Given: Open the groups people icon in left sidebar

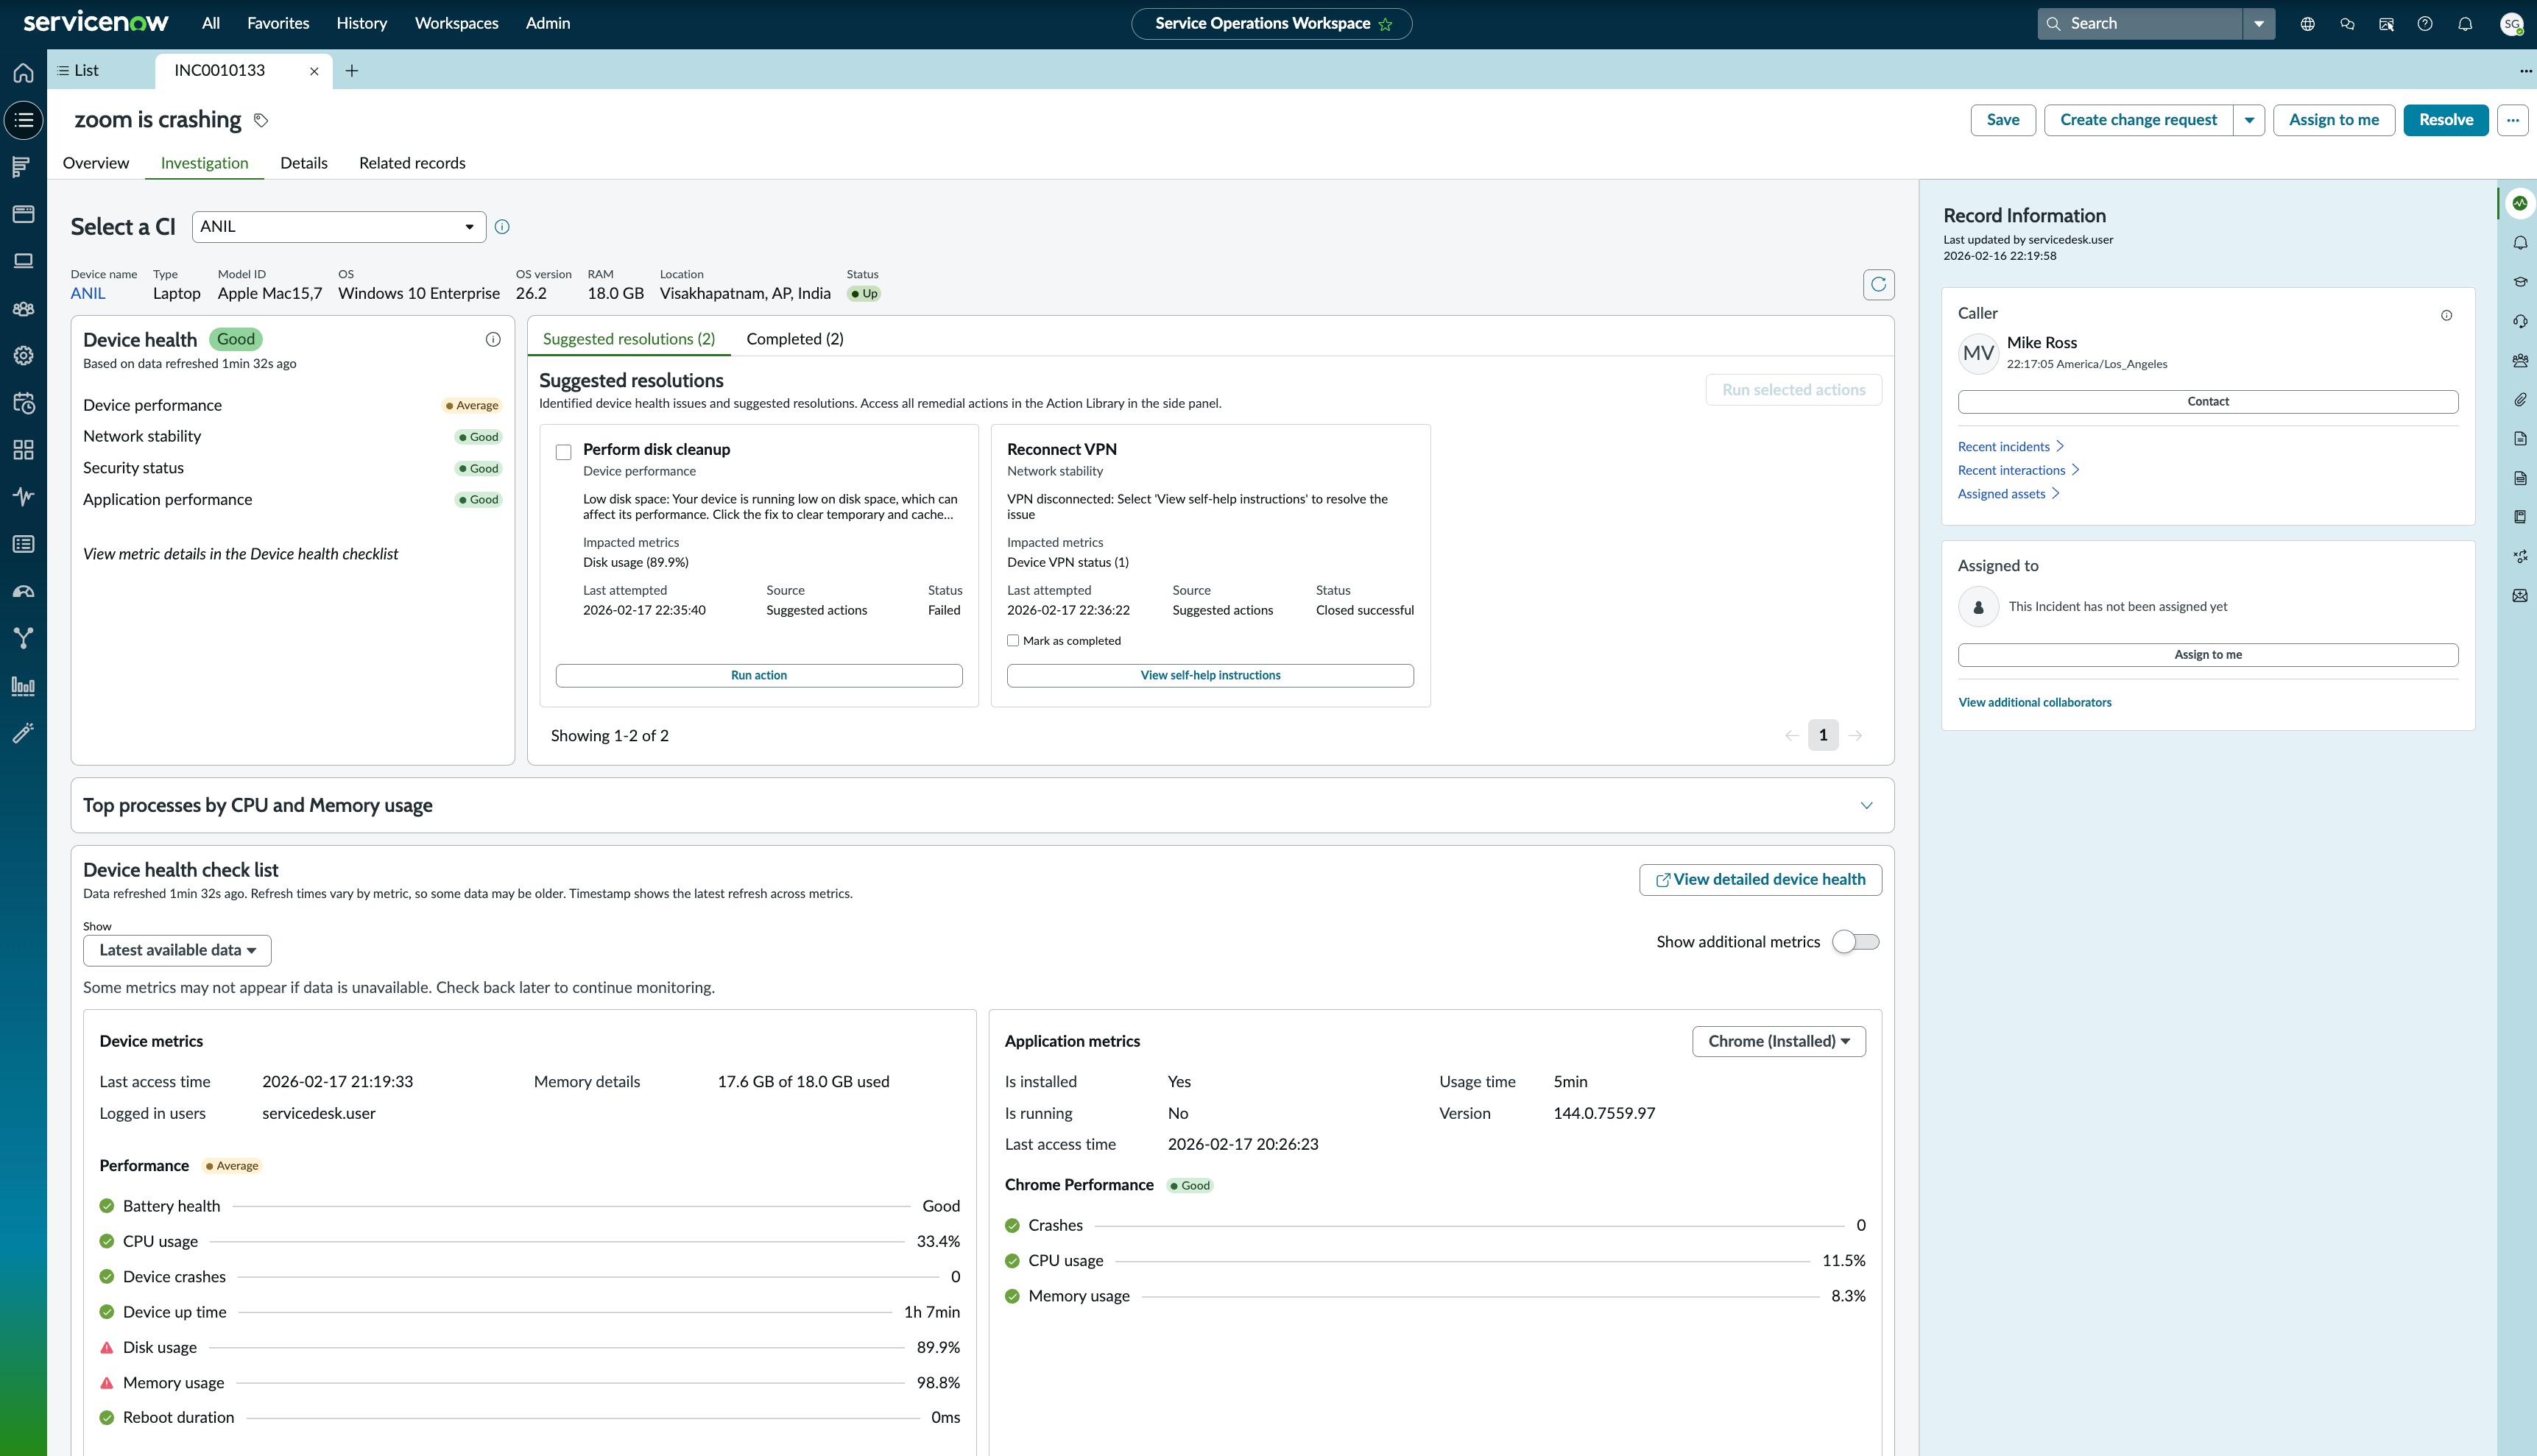Looking at the screenshot, I should [23, 309].
